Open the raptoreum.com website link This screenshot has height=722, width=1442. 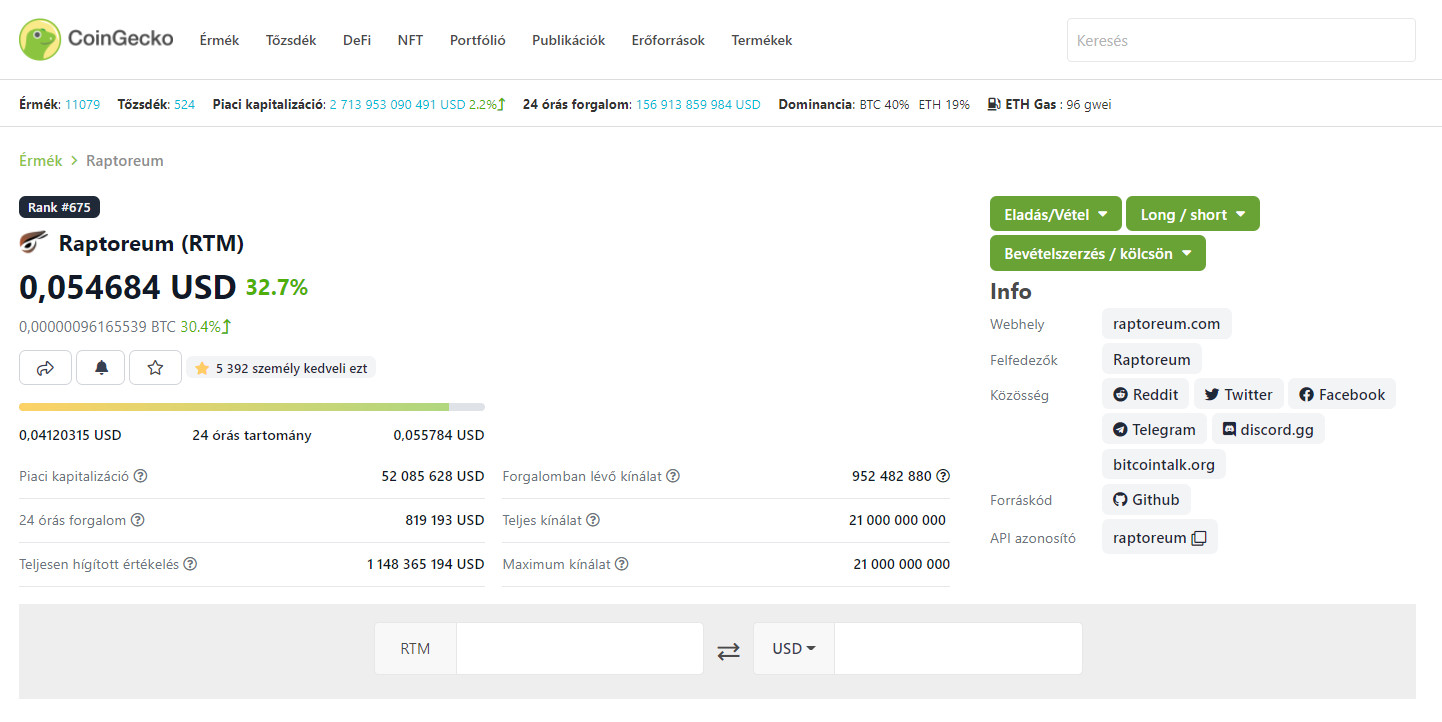(1166, 324)
